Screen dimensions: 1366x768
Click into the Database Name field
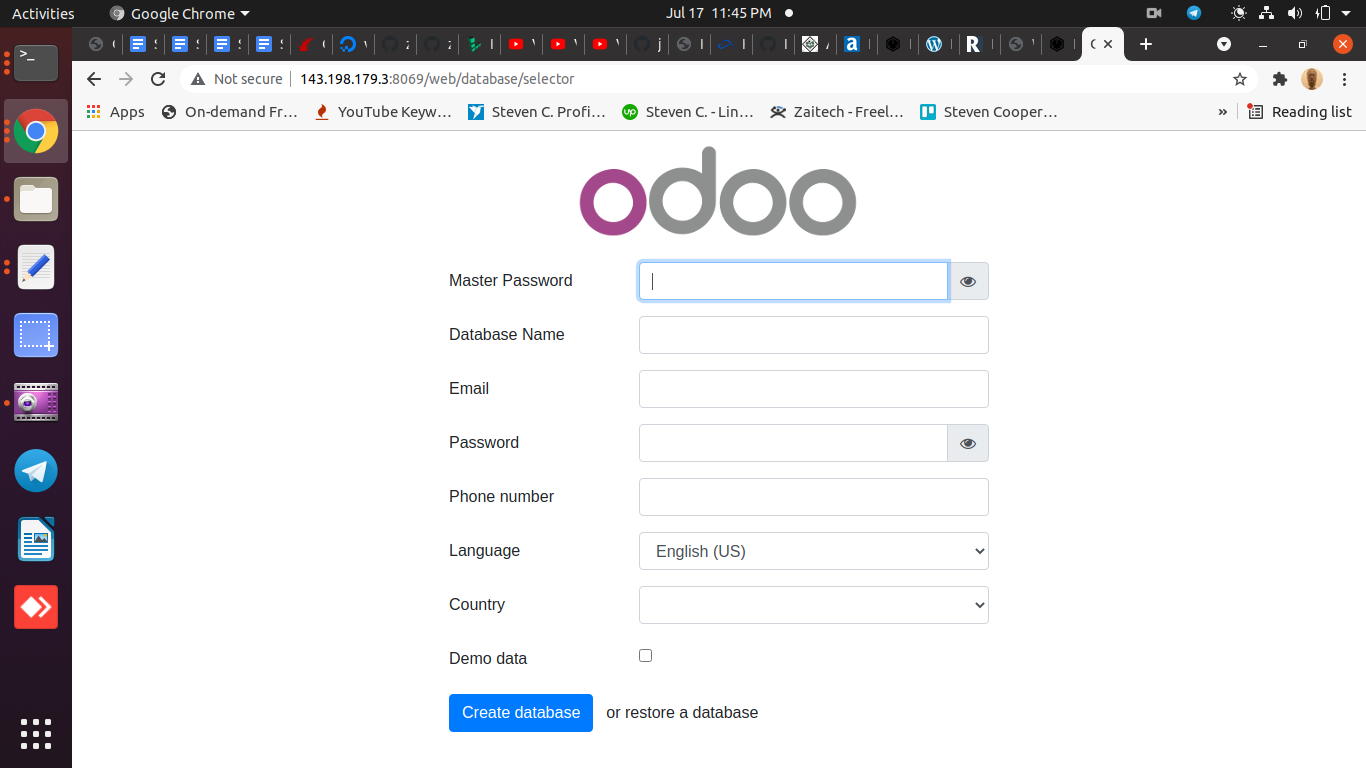814,335
